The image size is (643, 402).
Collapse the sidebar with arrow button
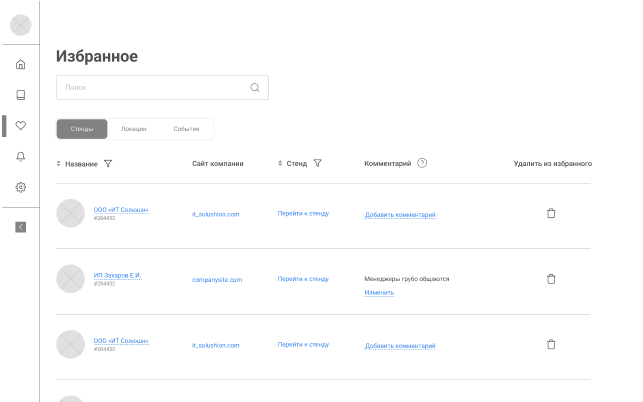click(x=21, y=226)
